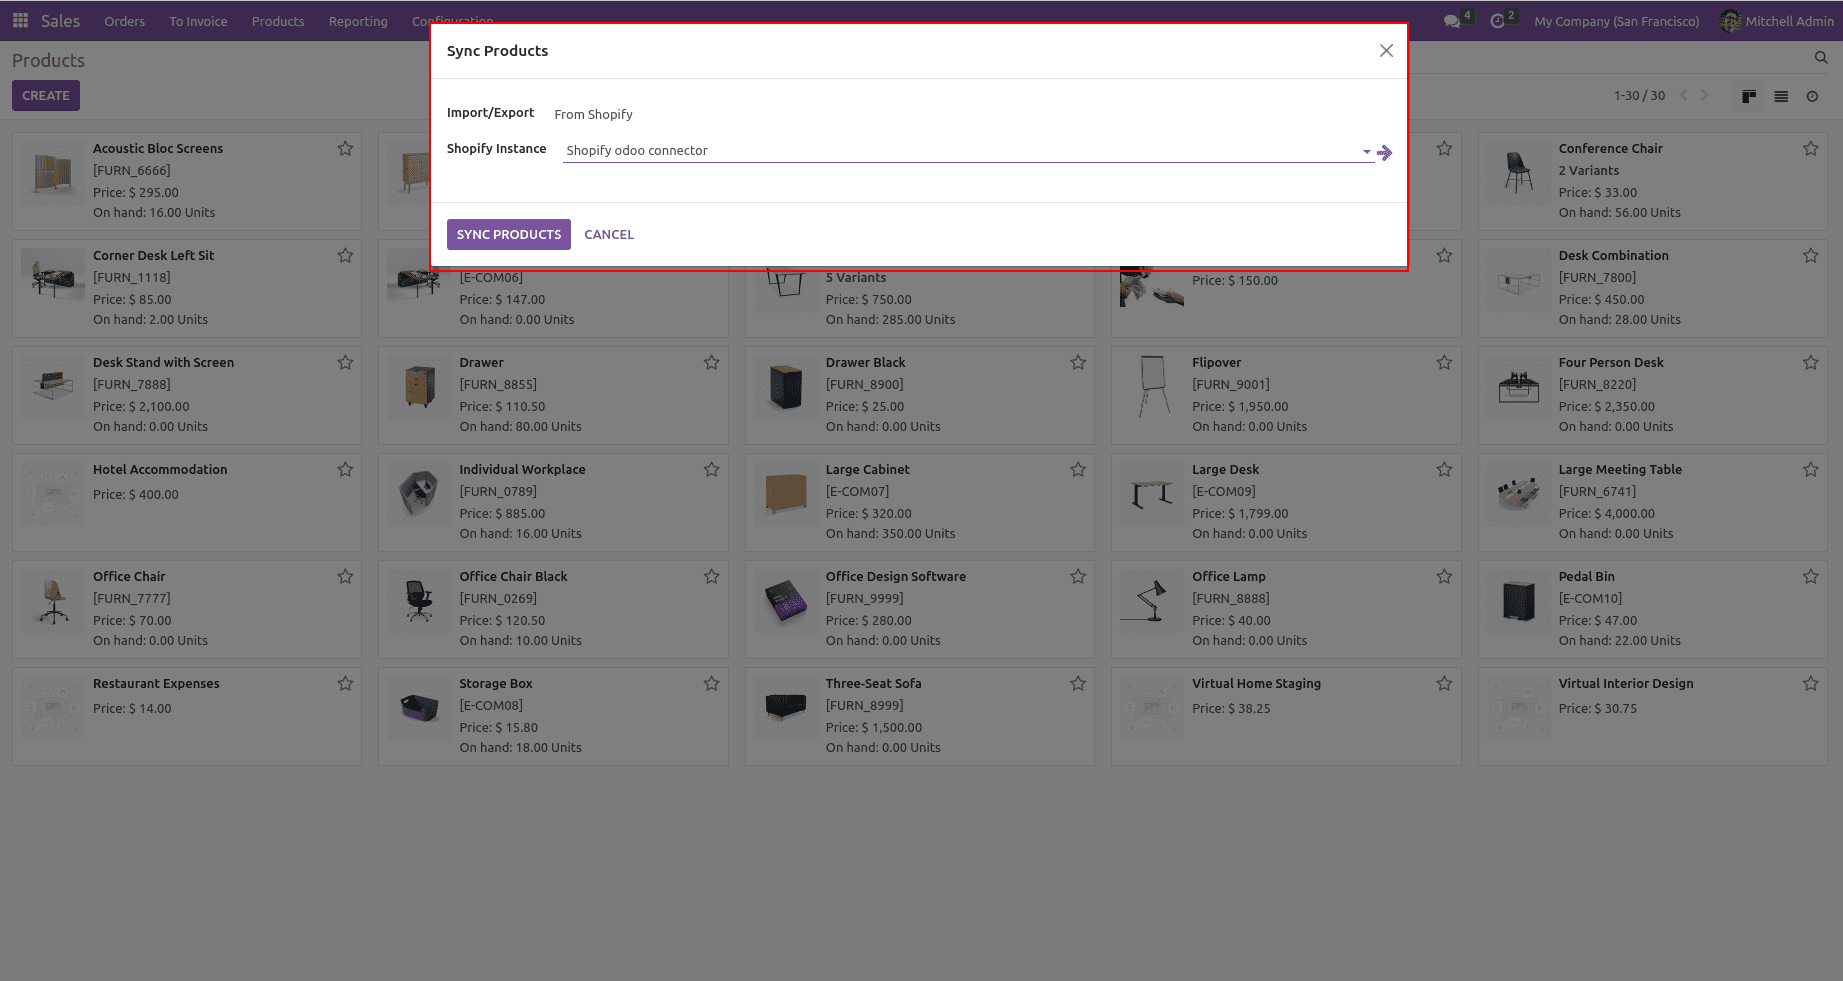Image resolution: width=1843 pixels, height=981 pixels.
Task: Favorite the Corner Desk Left Sit product
Action: click(x=345, y=255)
